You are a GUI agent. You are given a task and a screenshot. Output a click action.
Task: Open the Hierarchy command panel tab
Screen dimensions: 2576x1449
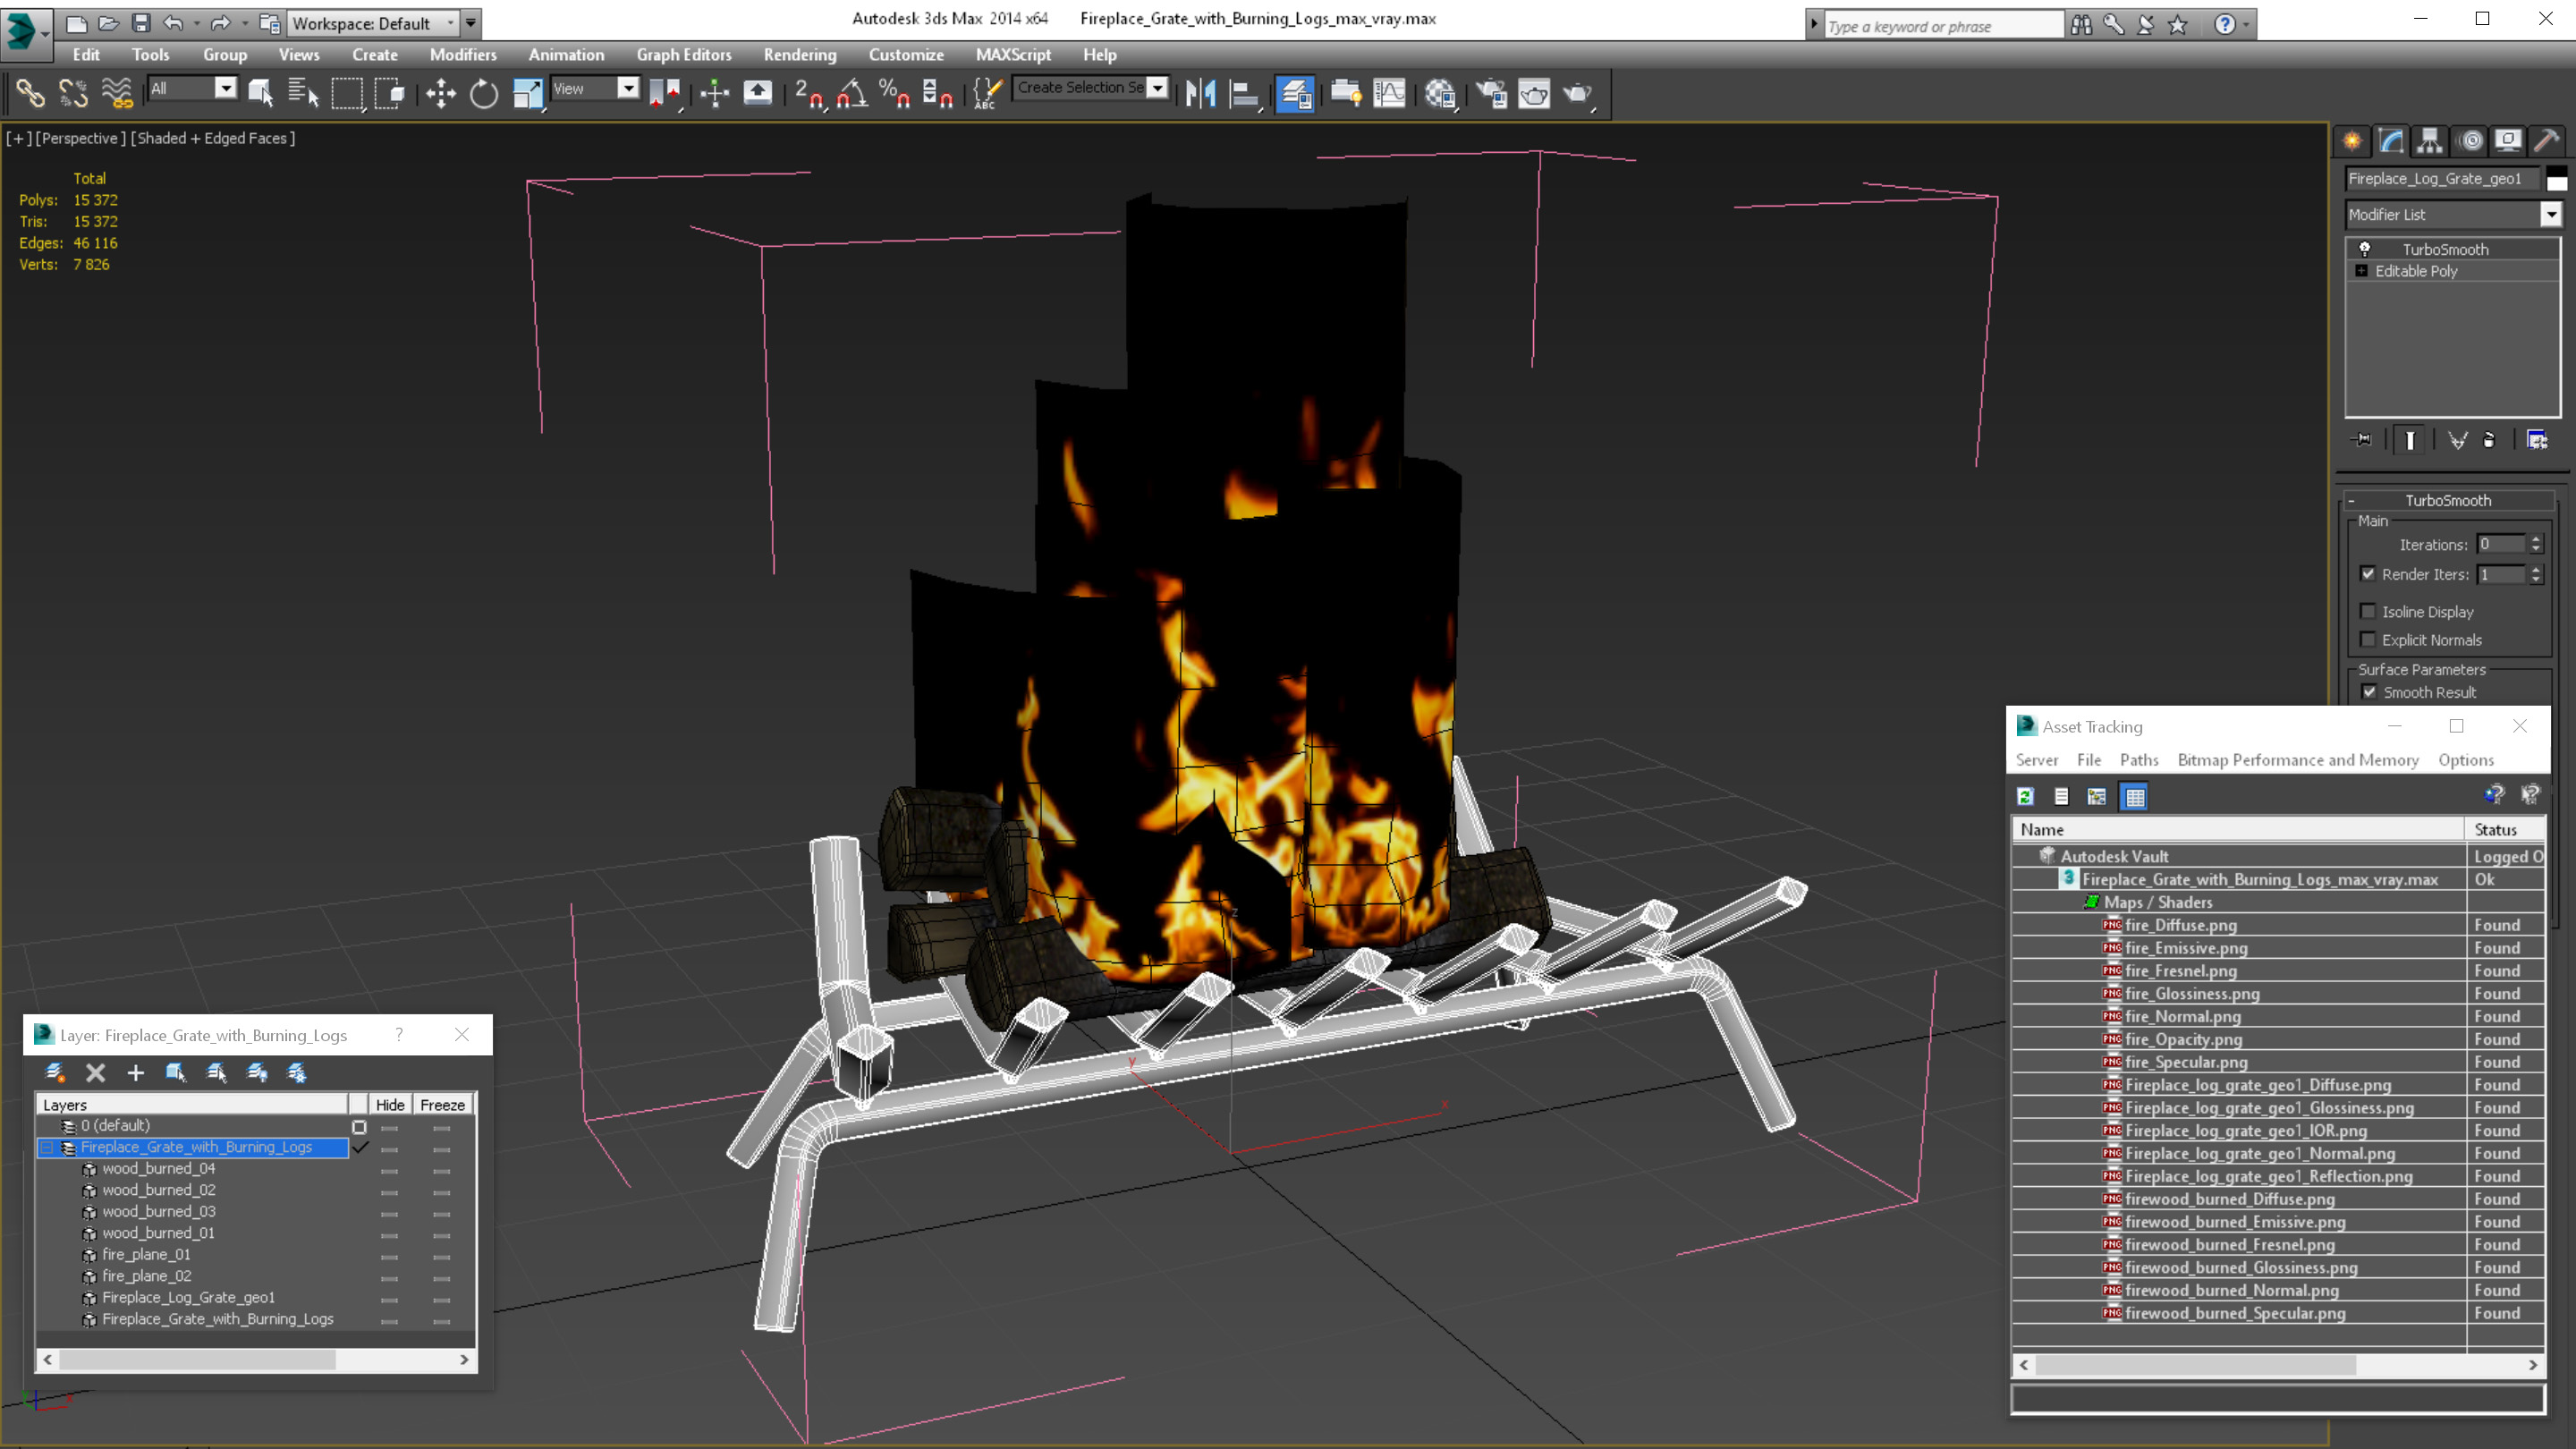[2430, 141]
